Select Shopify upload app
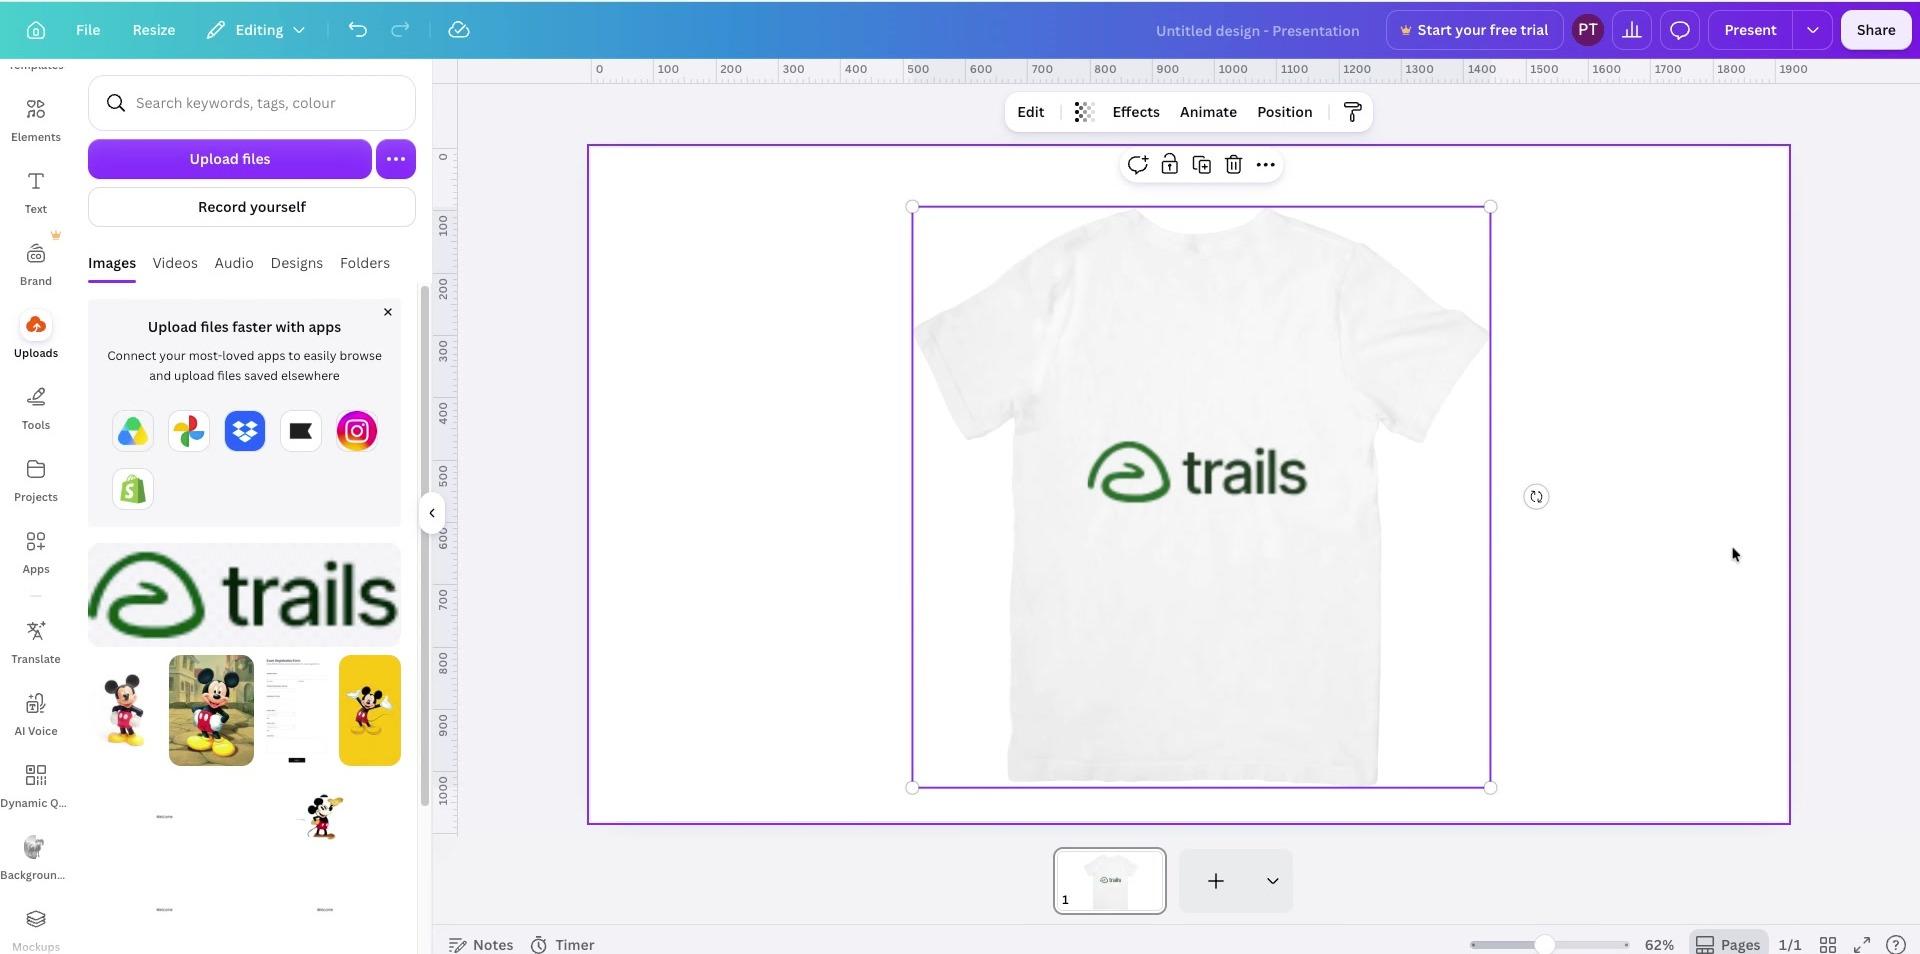This screenshot has height=954, width=1920. coord(133,490)
